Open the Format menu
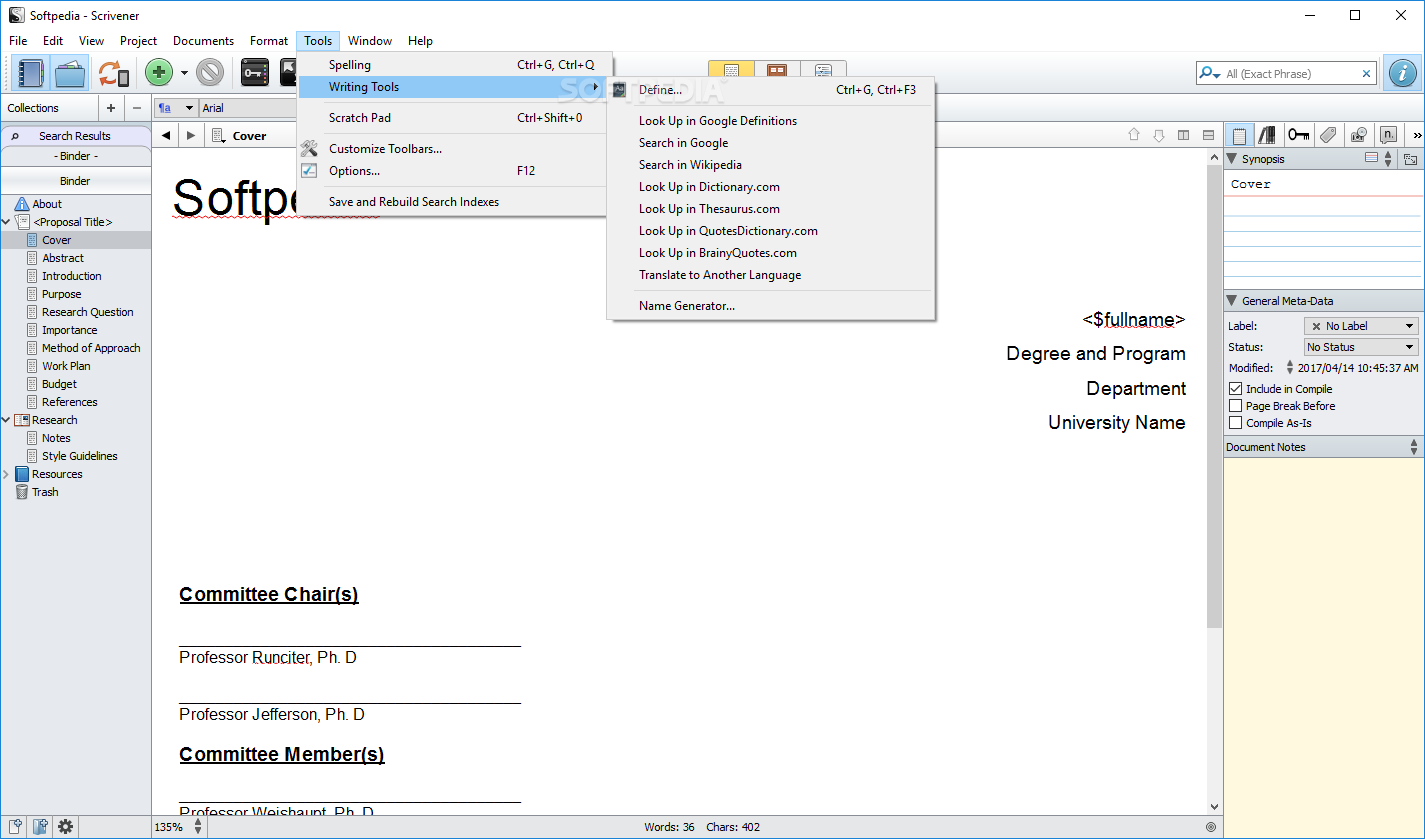 tap(269, 41)
